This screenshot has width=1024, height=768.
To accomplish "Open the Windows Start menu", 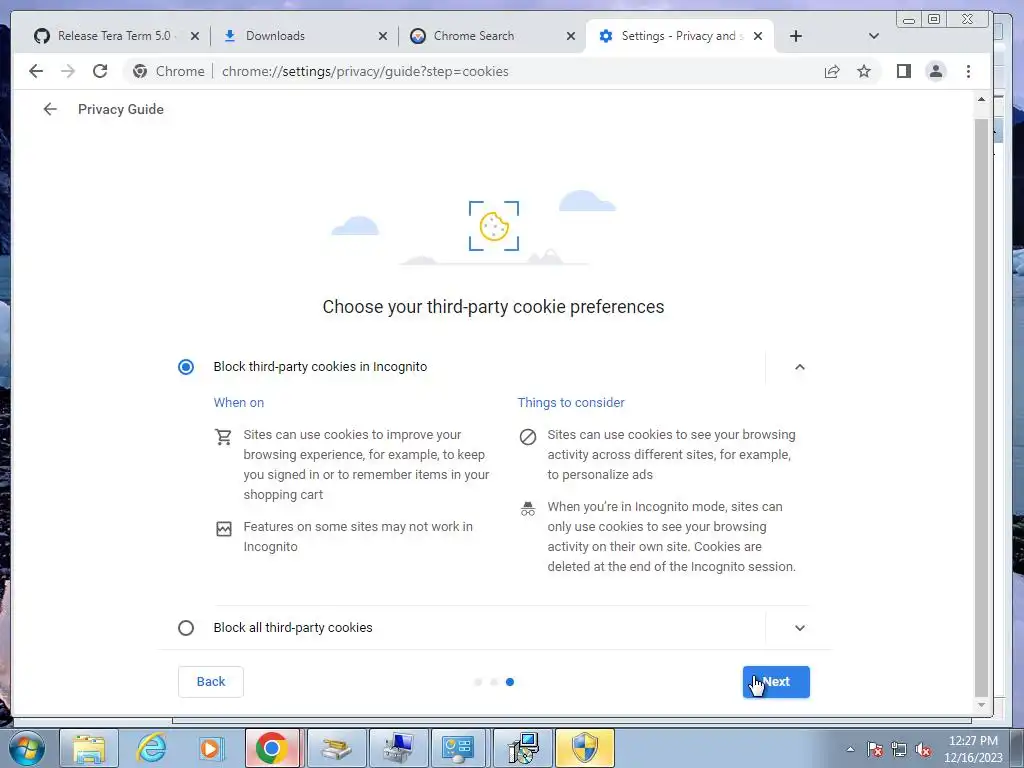I will [26, 748].
